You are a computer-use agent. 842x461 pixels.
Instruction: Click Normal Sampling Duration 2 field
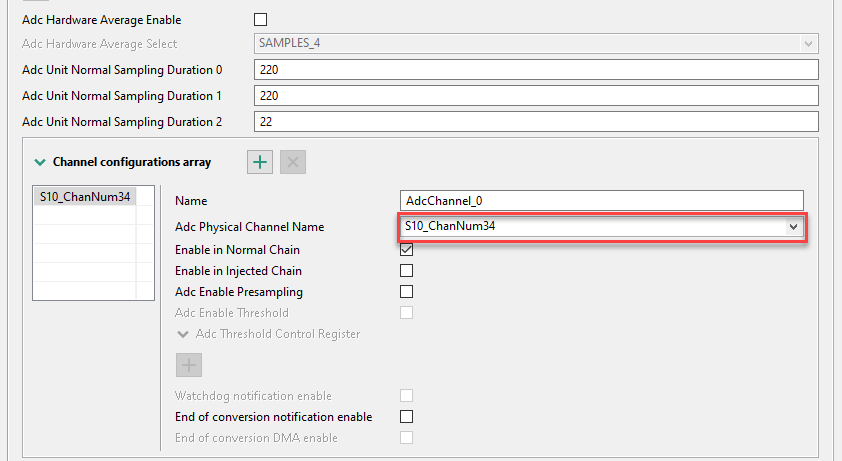pyautogui.click(x=537, y=122)
